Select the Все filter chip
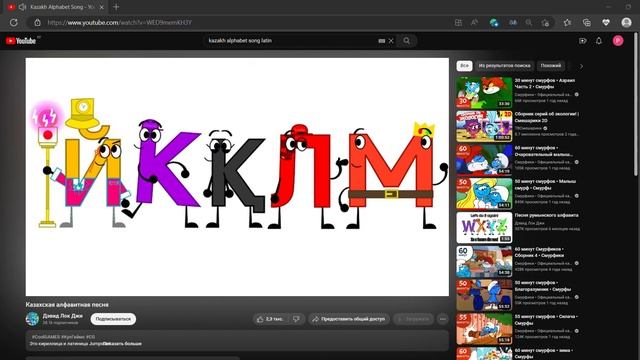The image size is (640, 360). (x=464, y=66)
